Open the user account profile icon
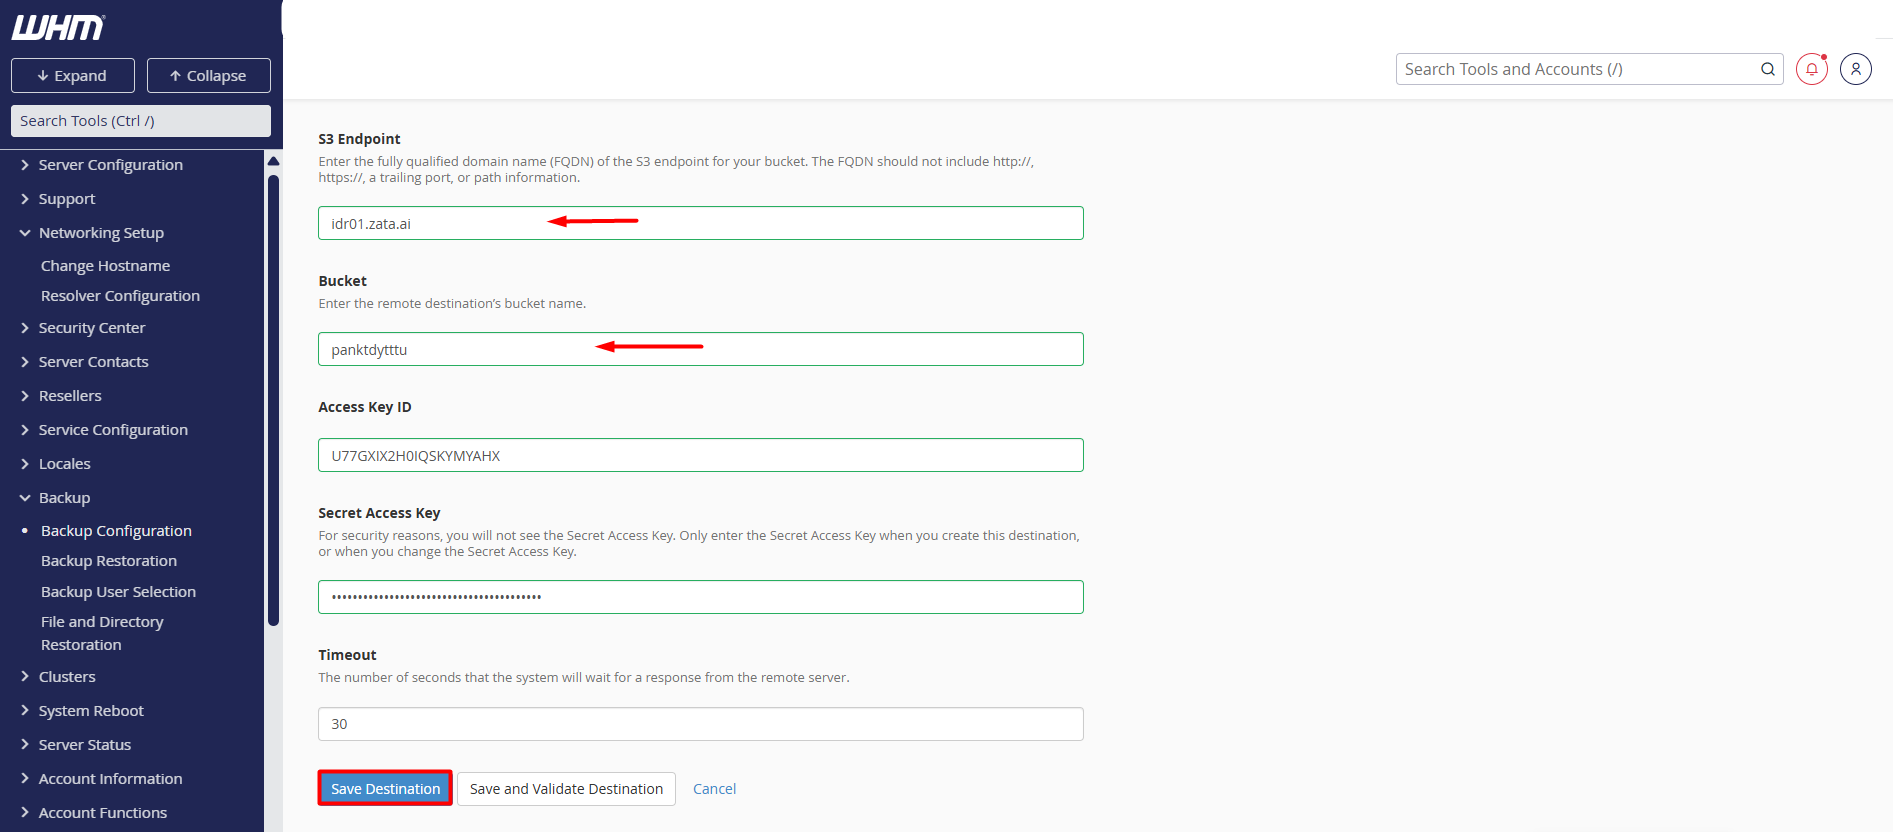The height and width of the screenshot is (832, 1893). tap(1855, 69)
